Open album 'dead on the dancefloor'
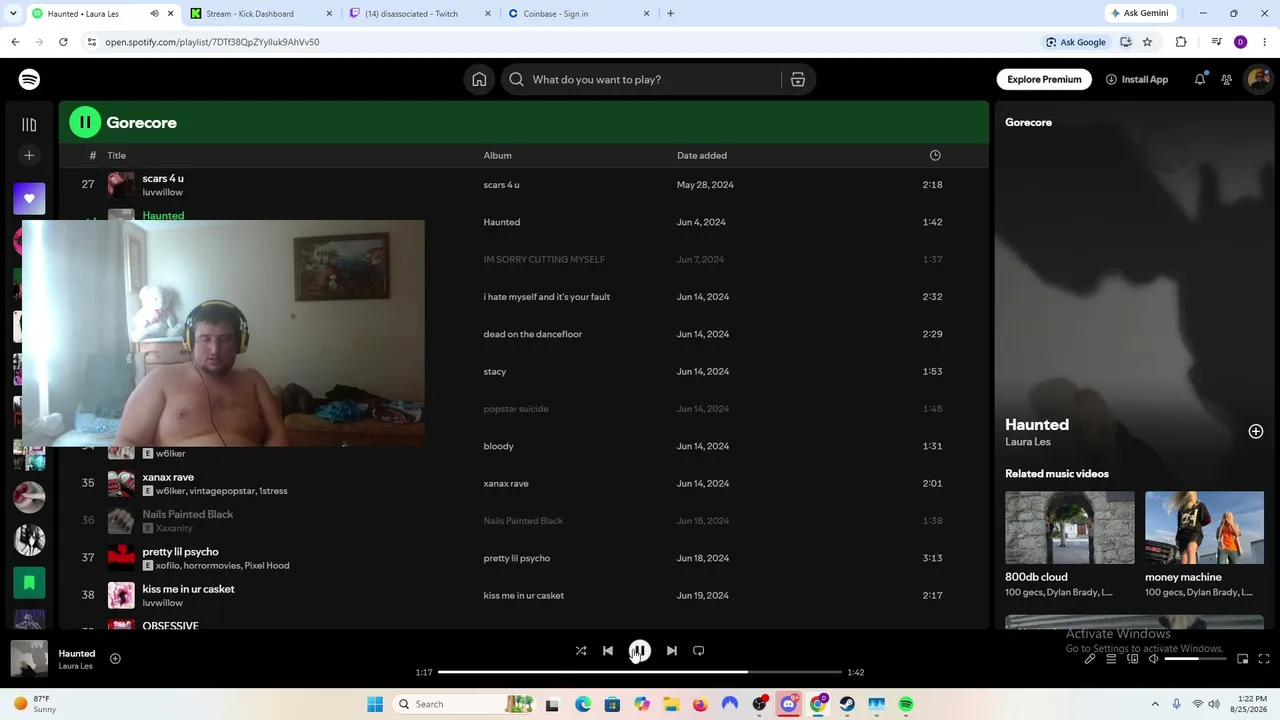Screen dimensions: 1280x720 [x=533, y=334]
